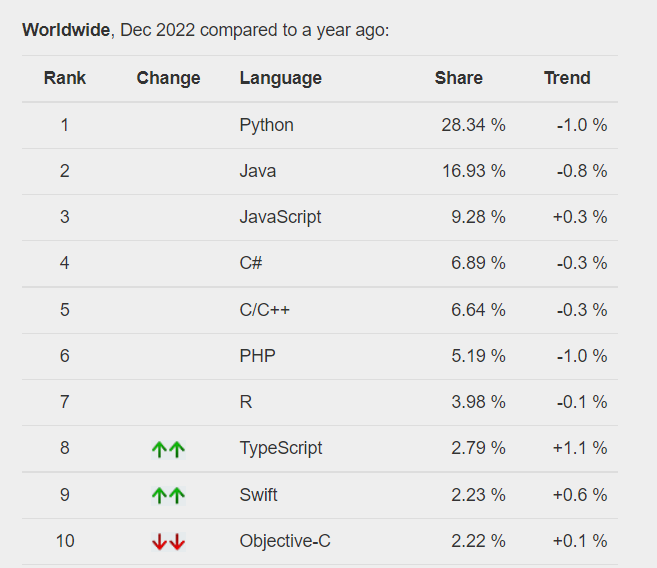
Task: Select the PHP row in the table
Action: (257, 356)
